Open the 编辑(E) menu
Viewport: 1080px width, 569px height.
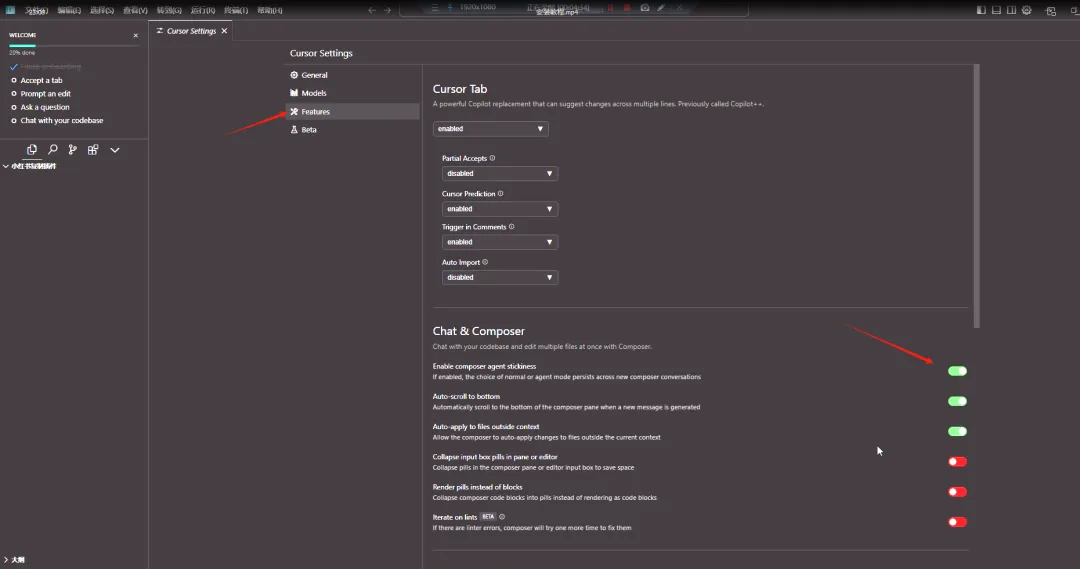pyautogui.click(x=69, y=10)
